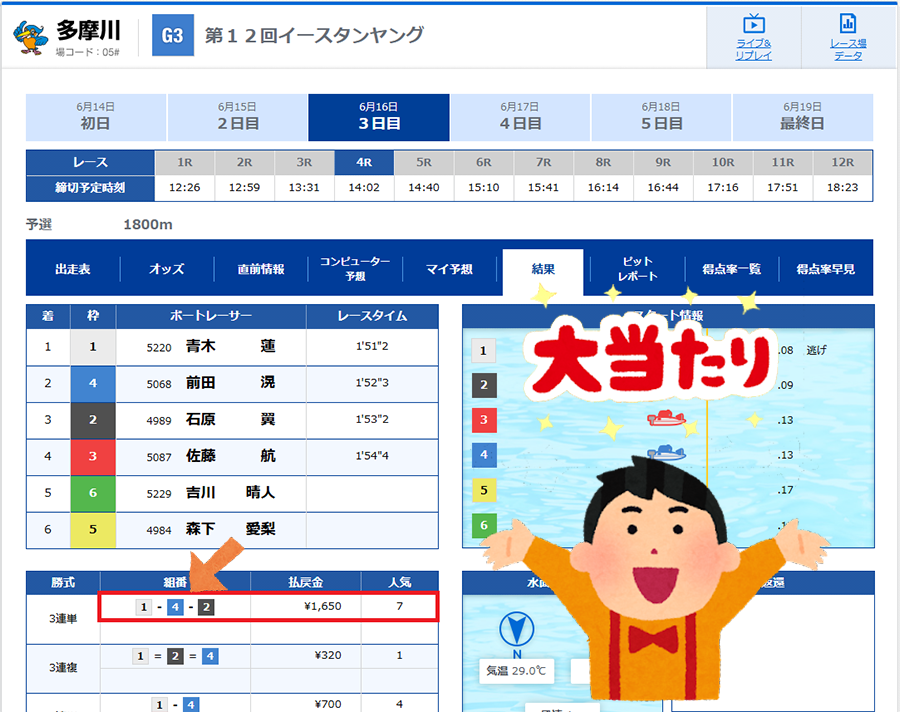Open the 出走表 menu tab
The height and width of the screenshot is (712, 900).
tap(73, 269)
